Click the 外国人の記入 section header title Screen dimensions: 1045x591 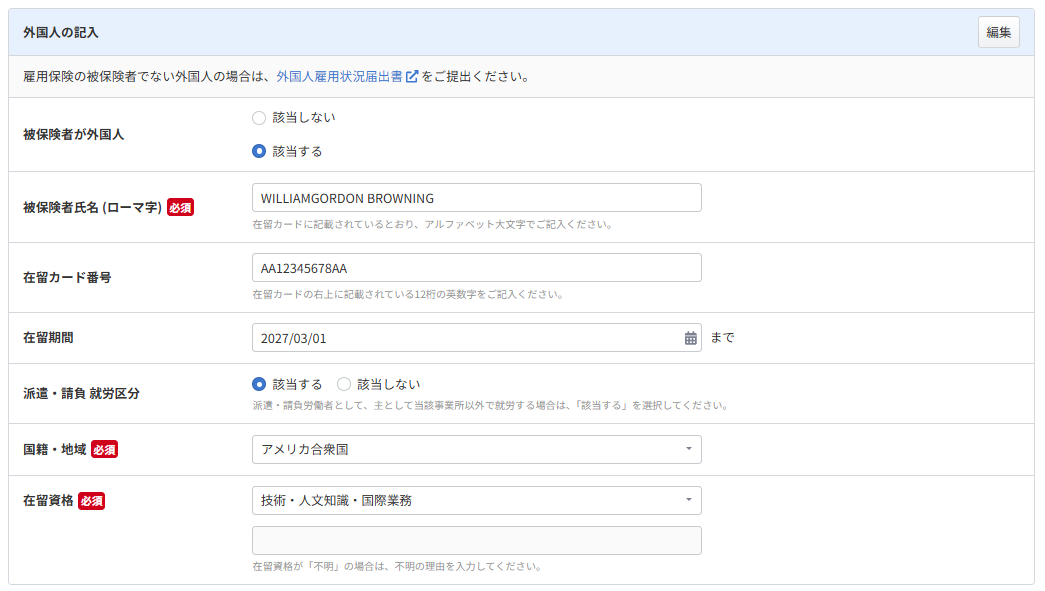pos(61,33)
